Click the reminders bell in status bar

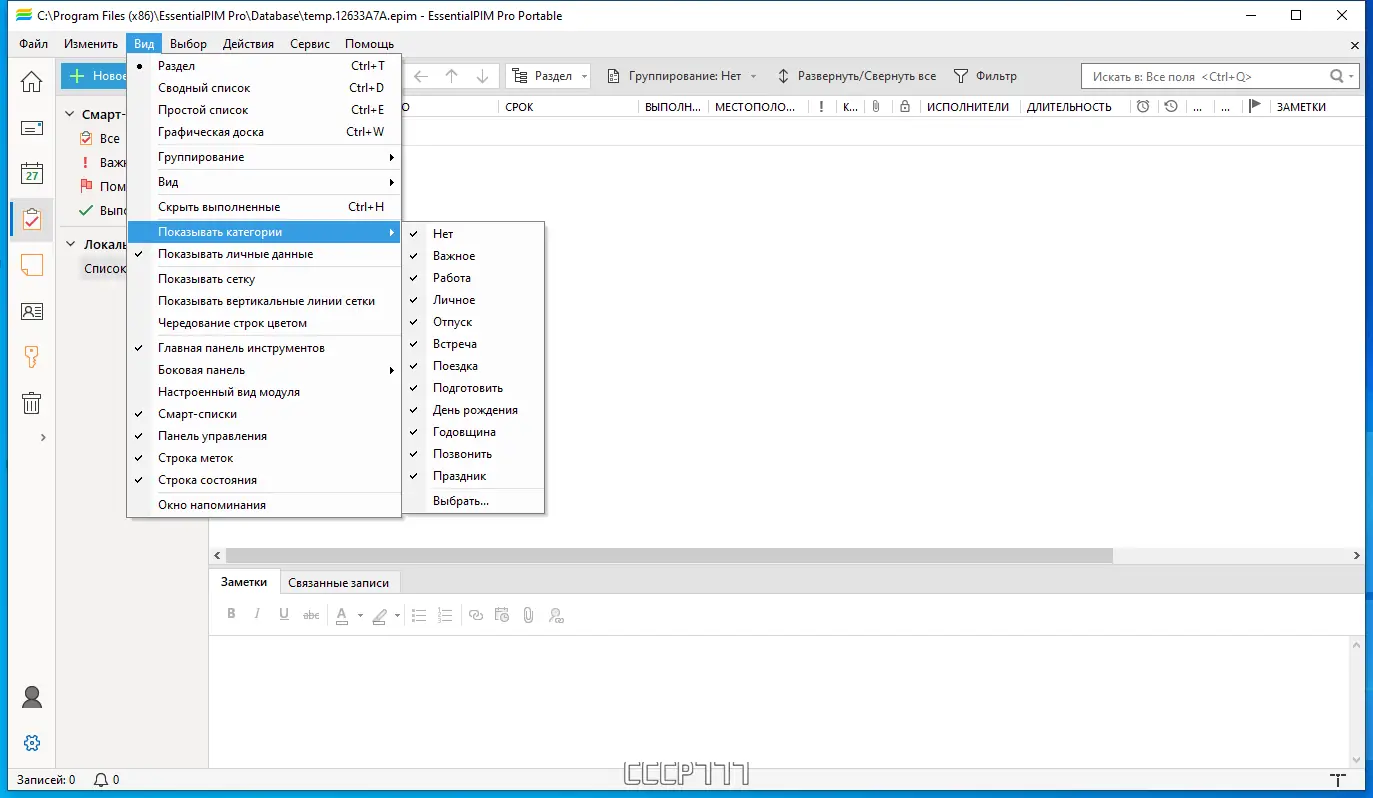(x=101, y=779)
